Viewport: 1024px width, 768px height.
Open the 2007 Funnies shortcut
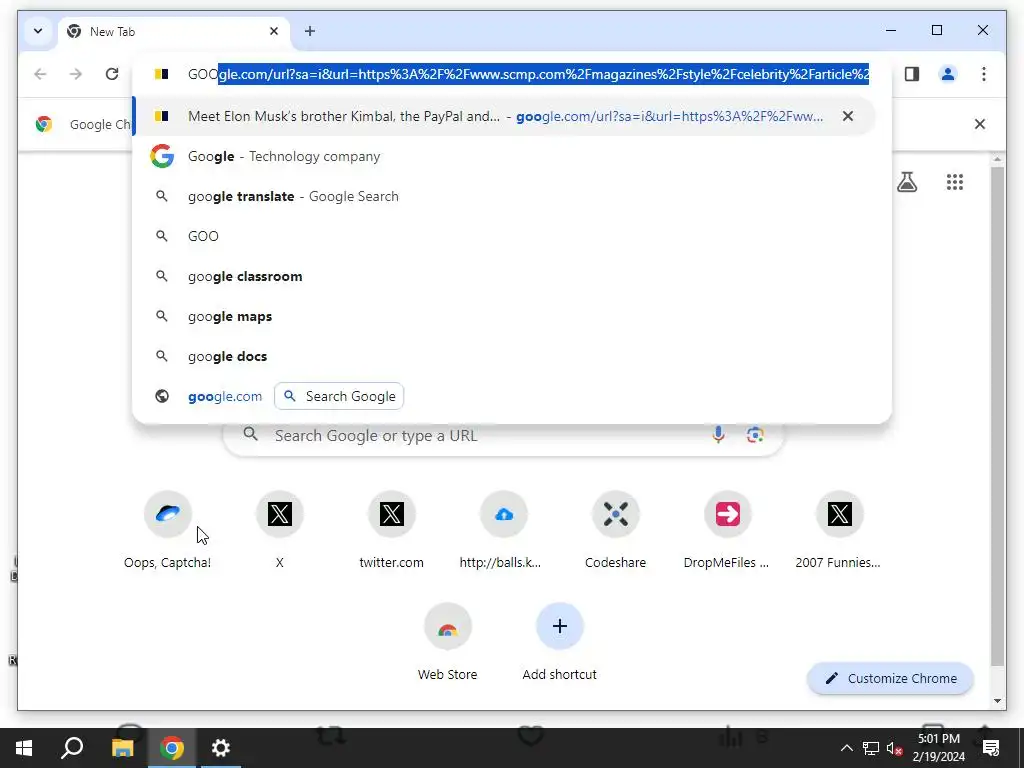click(839, 530)
